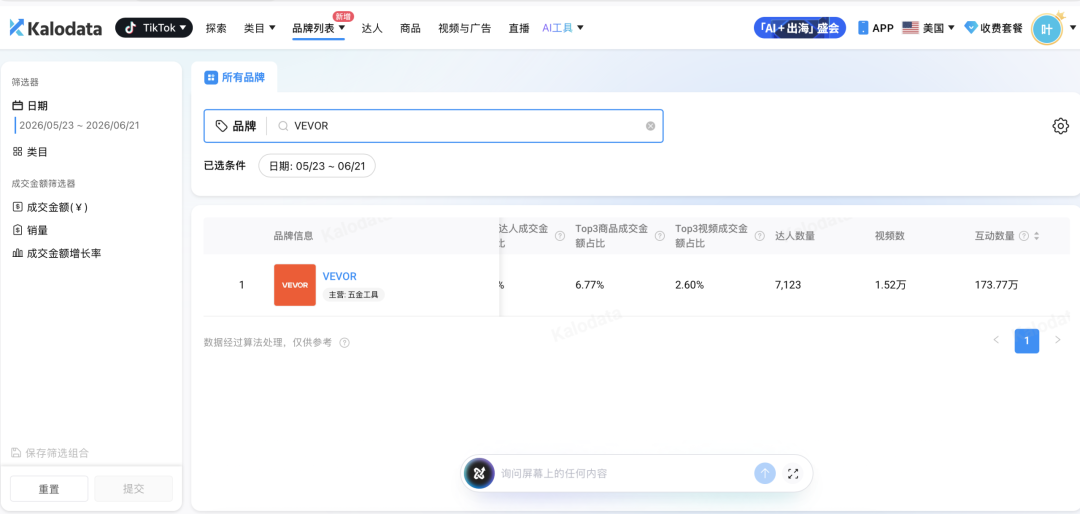Viewport: 1080px width, 514px height.
Task: Click help icon beside 互动数量 header
Action: [1024, 236]
